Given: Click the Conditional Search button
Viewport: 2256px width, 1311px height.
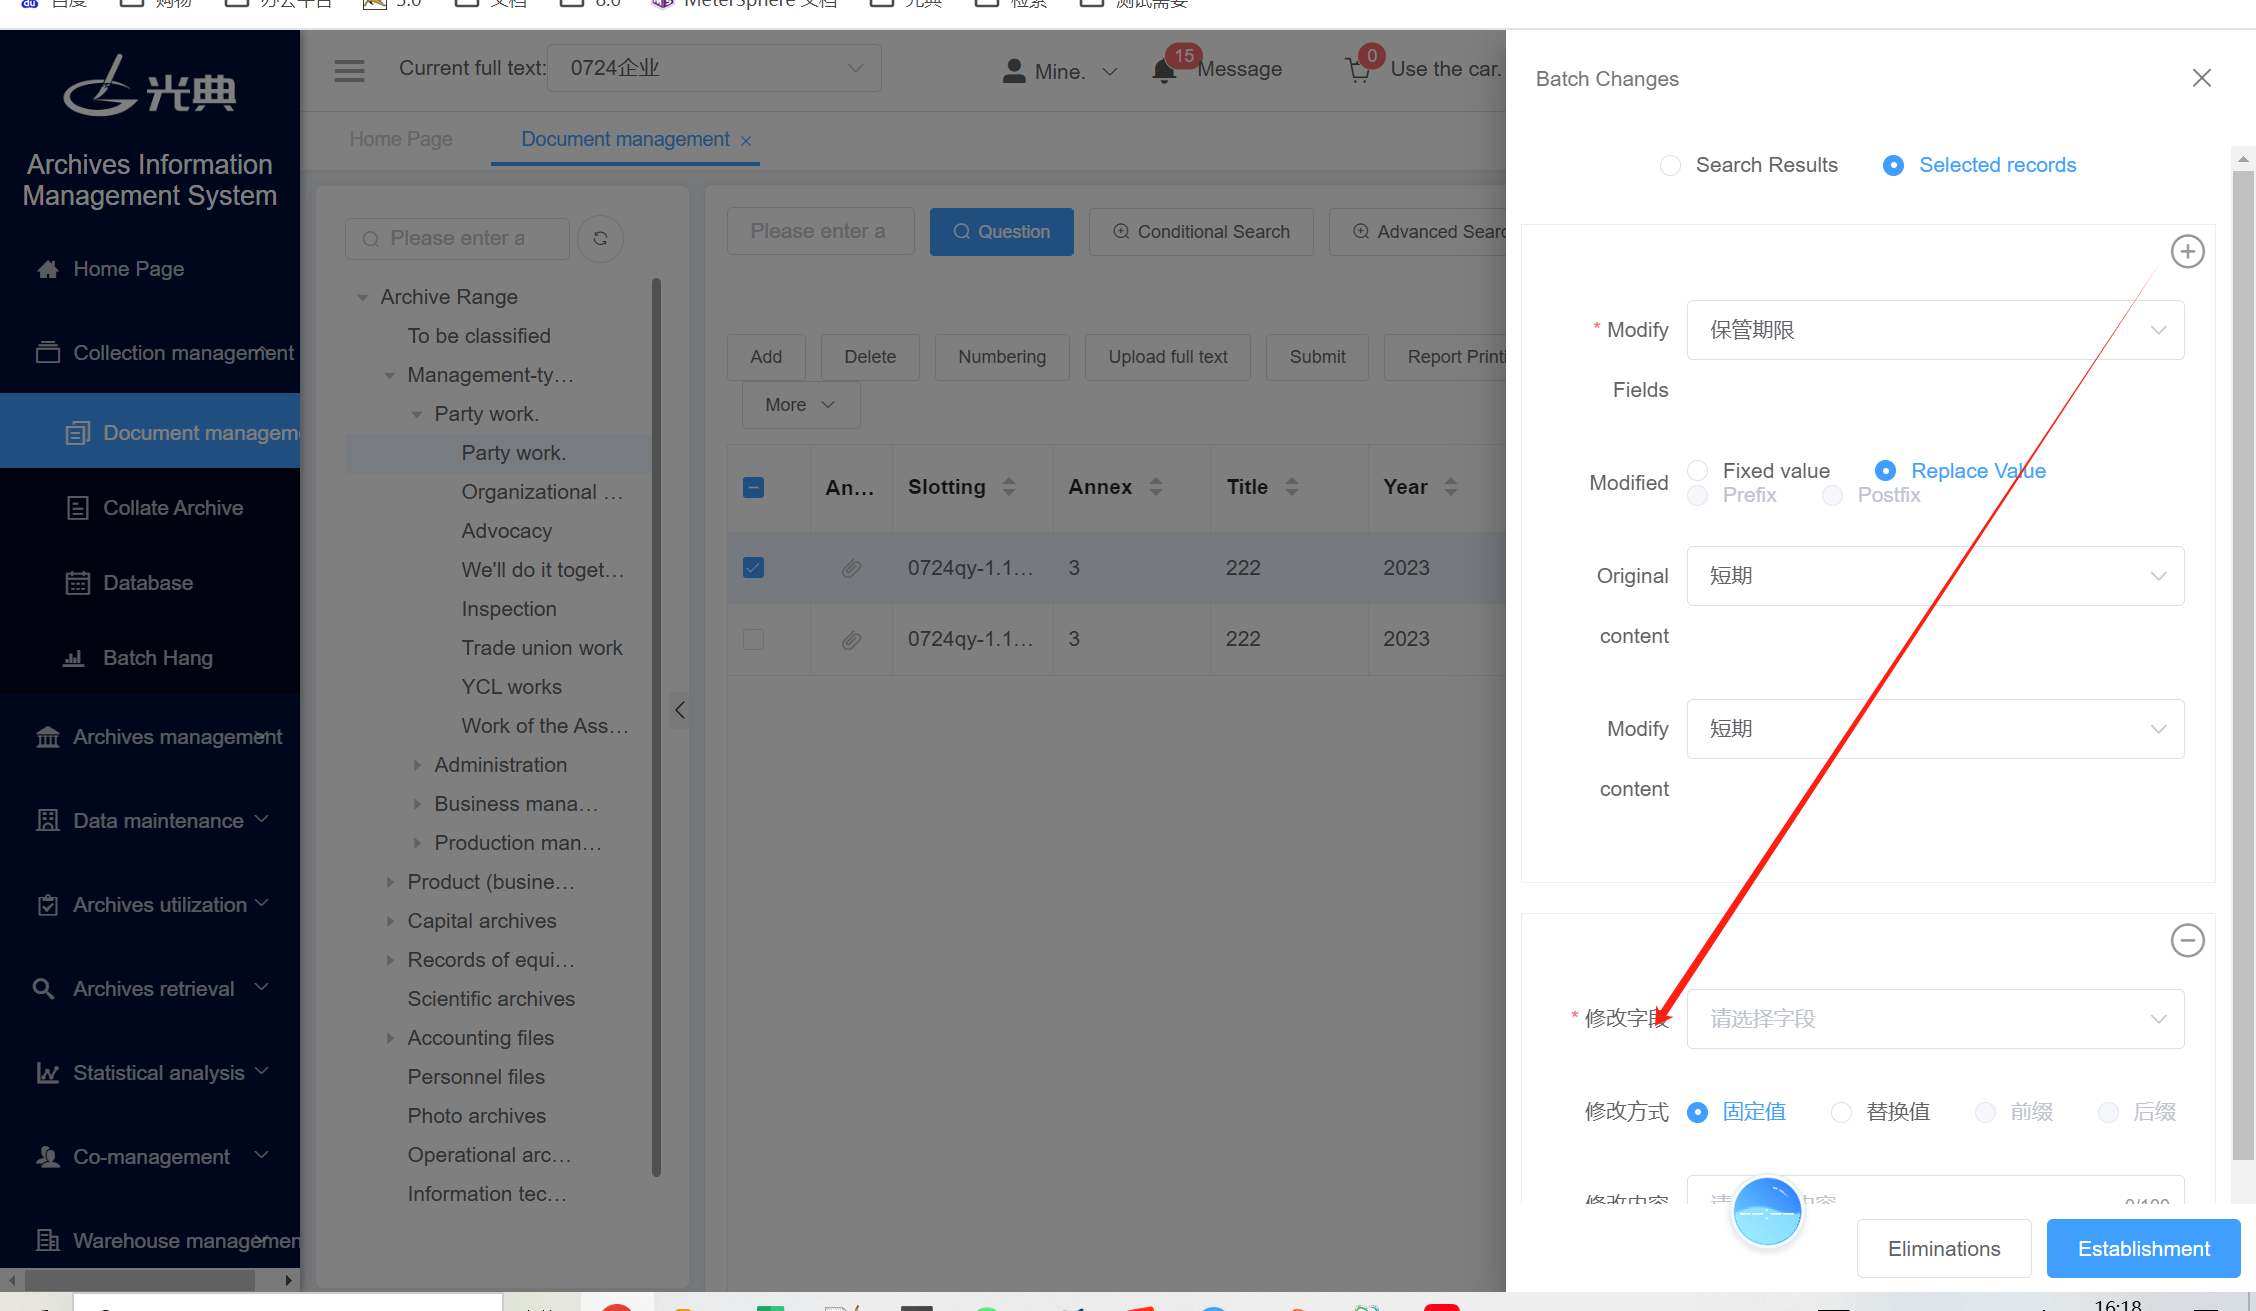Looking at the screenshot, I should [1201, 232].
